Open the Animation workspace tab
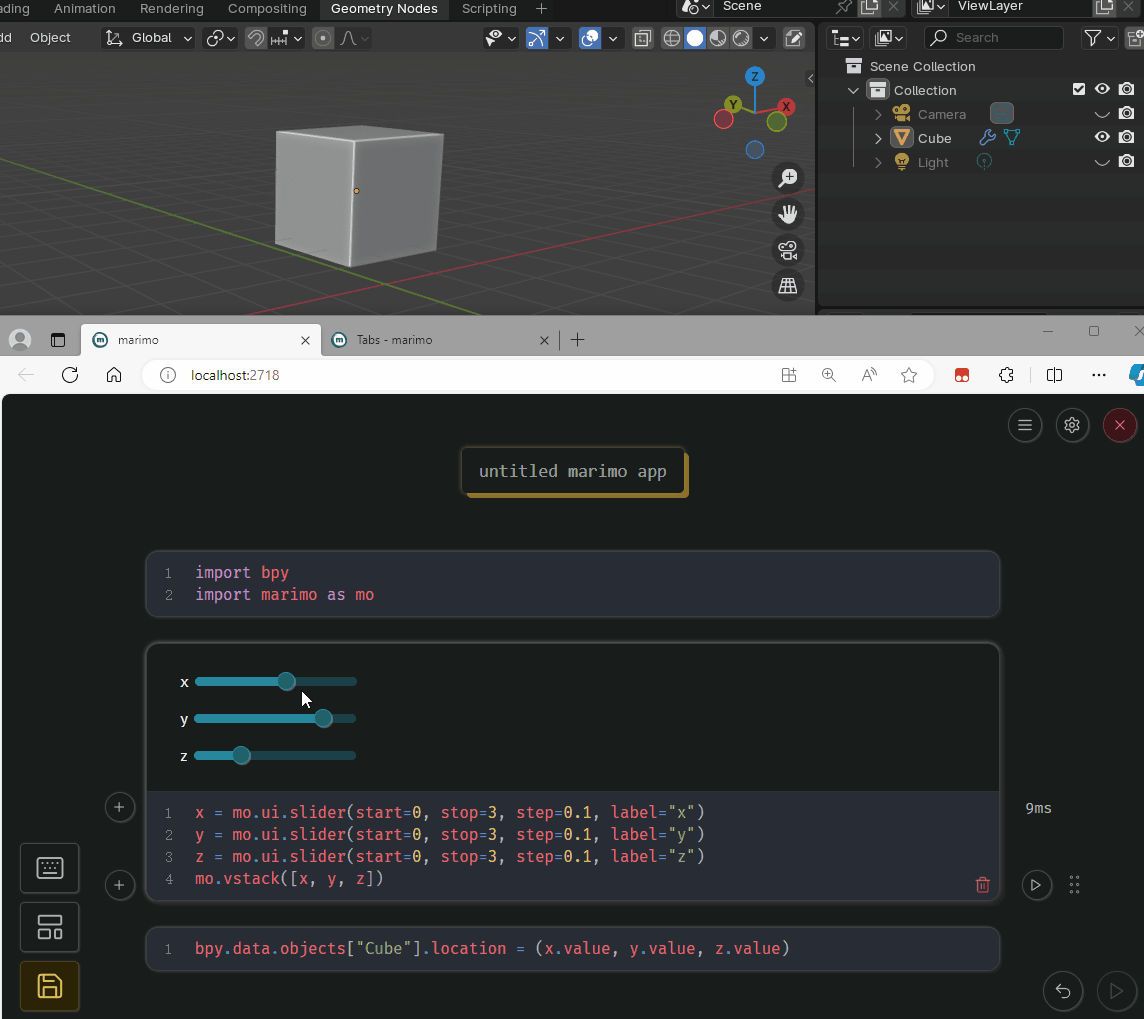The image size is (1144, 1019). click(85, 9)
